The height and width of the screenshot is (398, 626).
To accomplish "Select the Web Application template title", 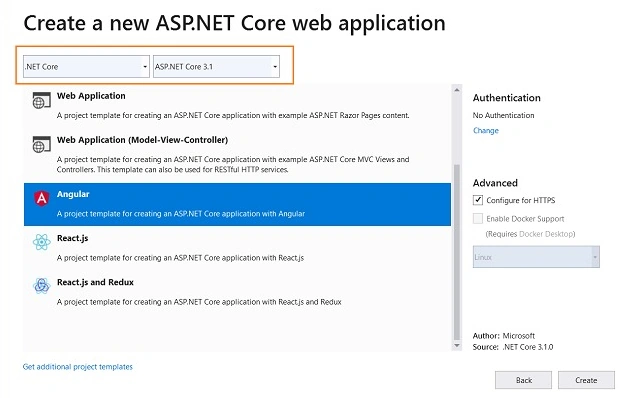I will pyautogui.click(x=91, y=96).
